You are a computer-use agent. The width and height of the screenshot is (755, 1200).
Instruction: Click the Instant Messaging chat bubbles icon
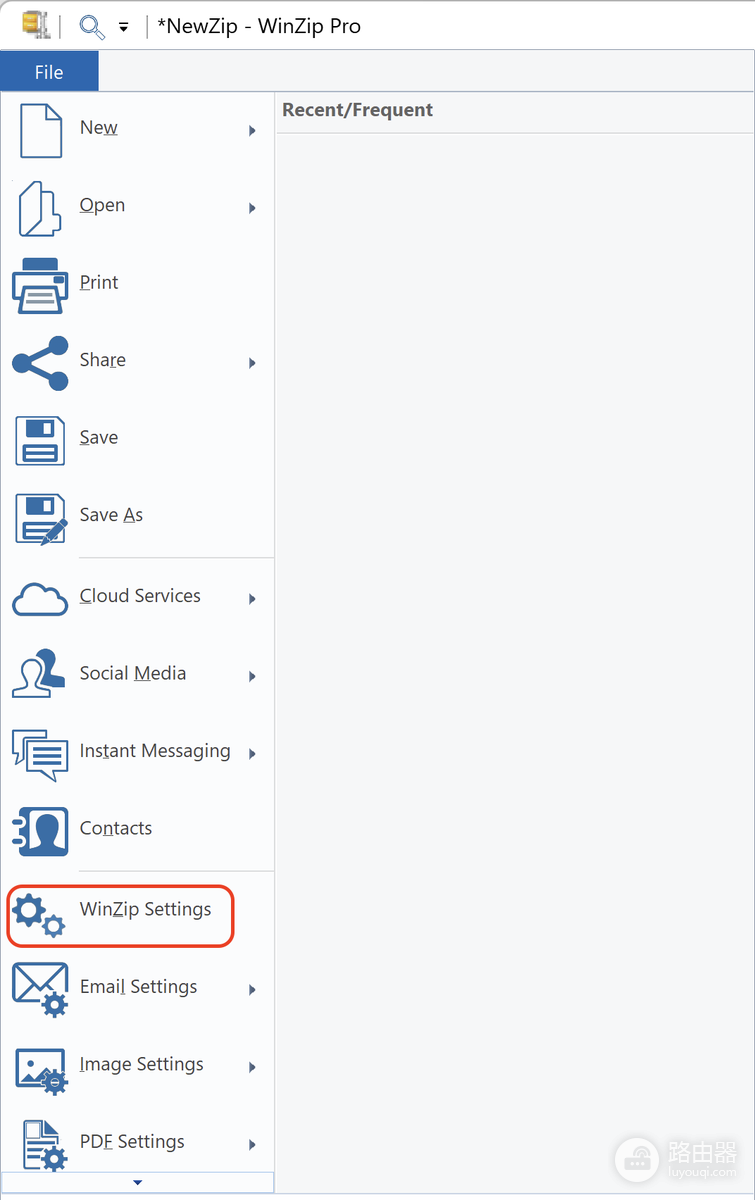[40, 755]
